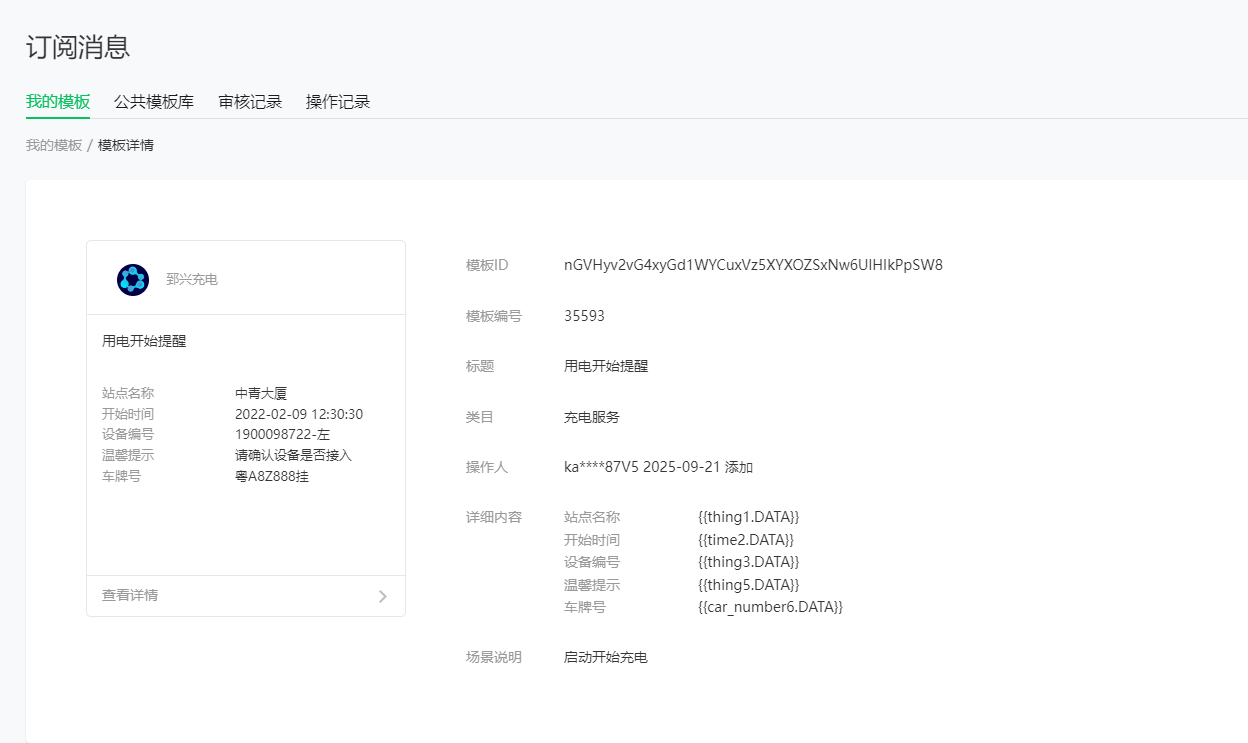This screenshot has width=1248, height=743.
Task: Select the 操作记录 tab
Action: [x=338, y=101]
